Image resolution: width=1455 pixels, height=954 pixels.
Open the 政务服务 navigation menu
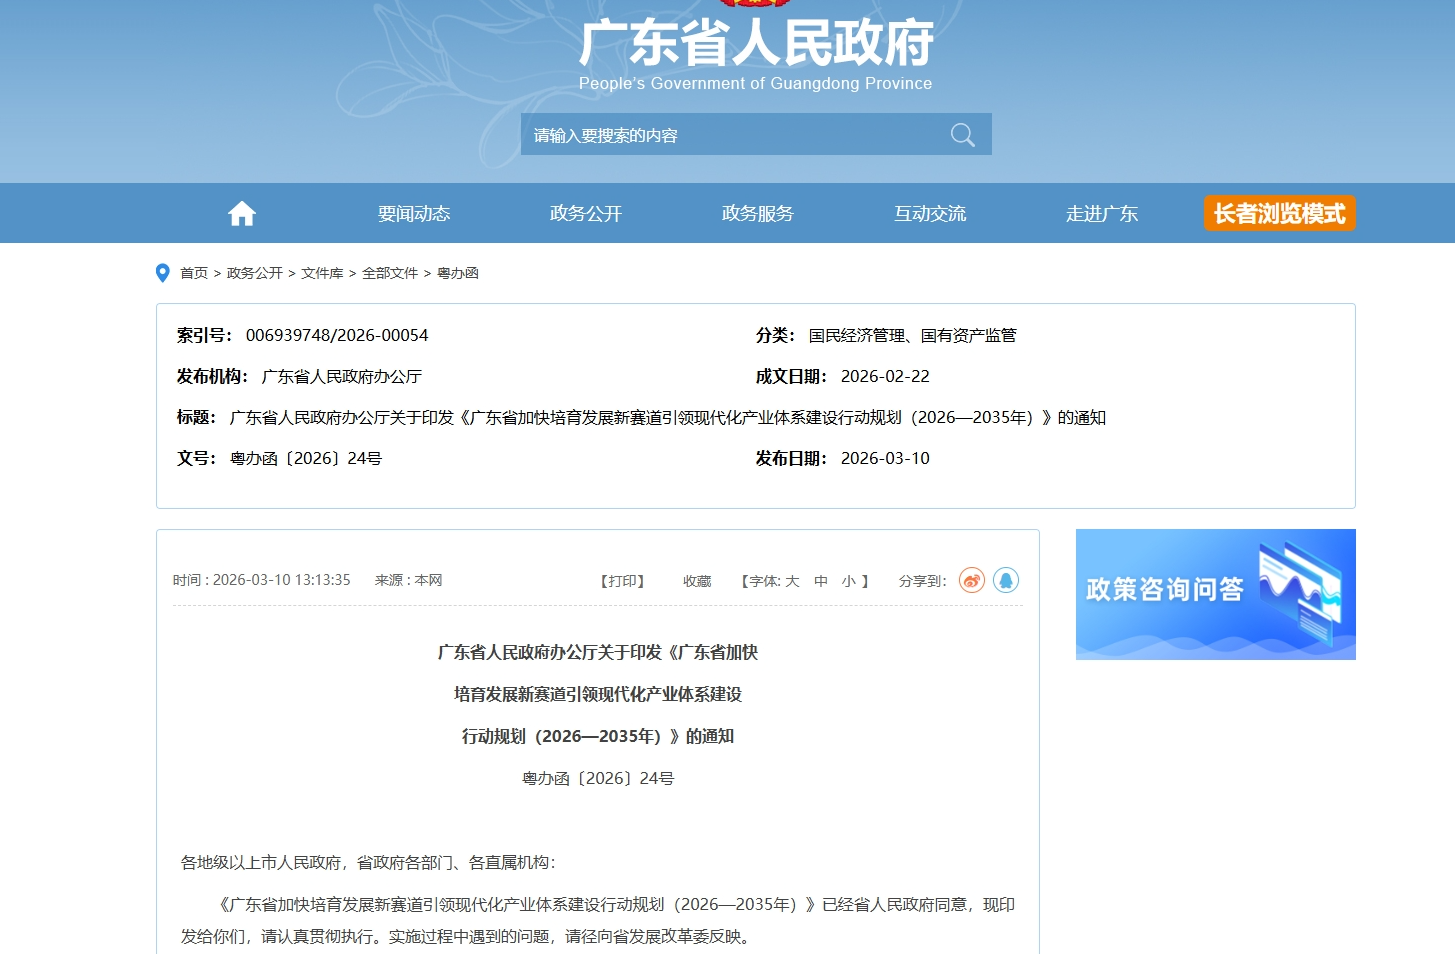(757, 212)
